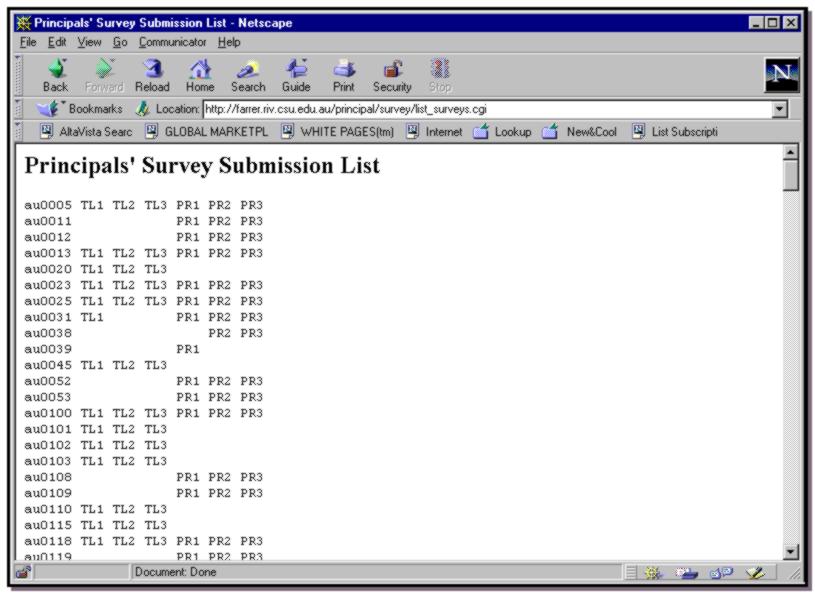Screen dimensions: 815x594
Task: Click the au0100 row identifier
Action: pyautogui.click(x=48, y=413)
